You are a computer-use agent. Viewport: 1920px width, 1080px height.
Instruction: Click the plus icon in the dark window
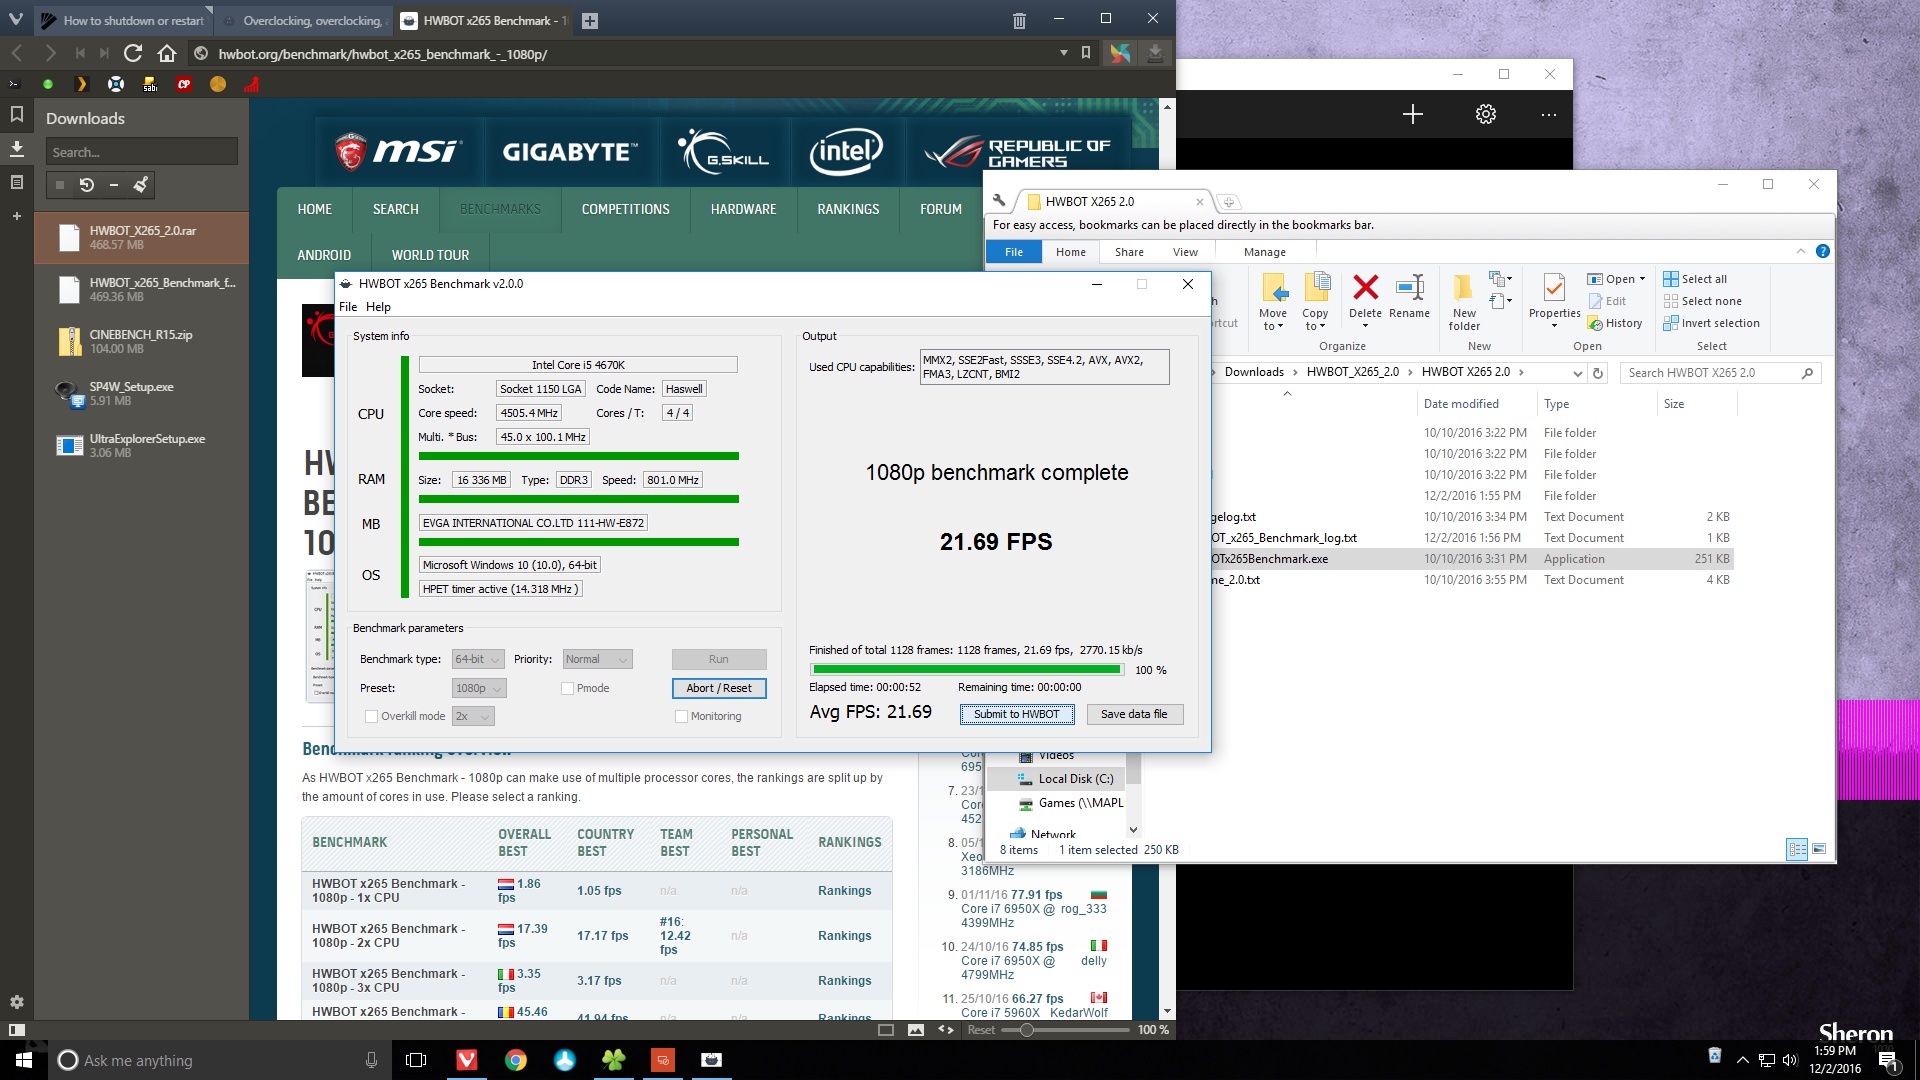1413,114
